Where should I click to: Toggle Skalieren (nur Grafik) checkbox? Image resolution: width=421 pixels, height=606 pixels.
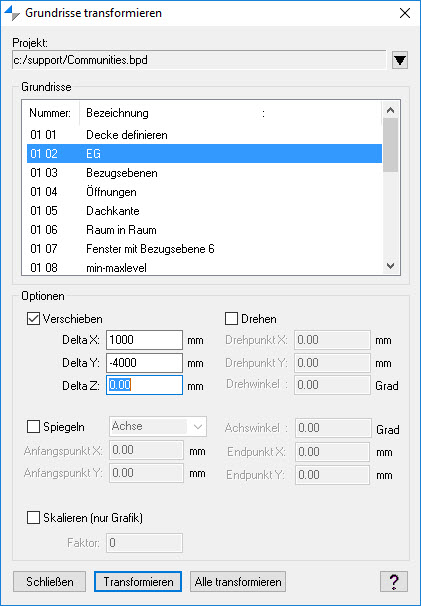tap(33, 517)
